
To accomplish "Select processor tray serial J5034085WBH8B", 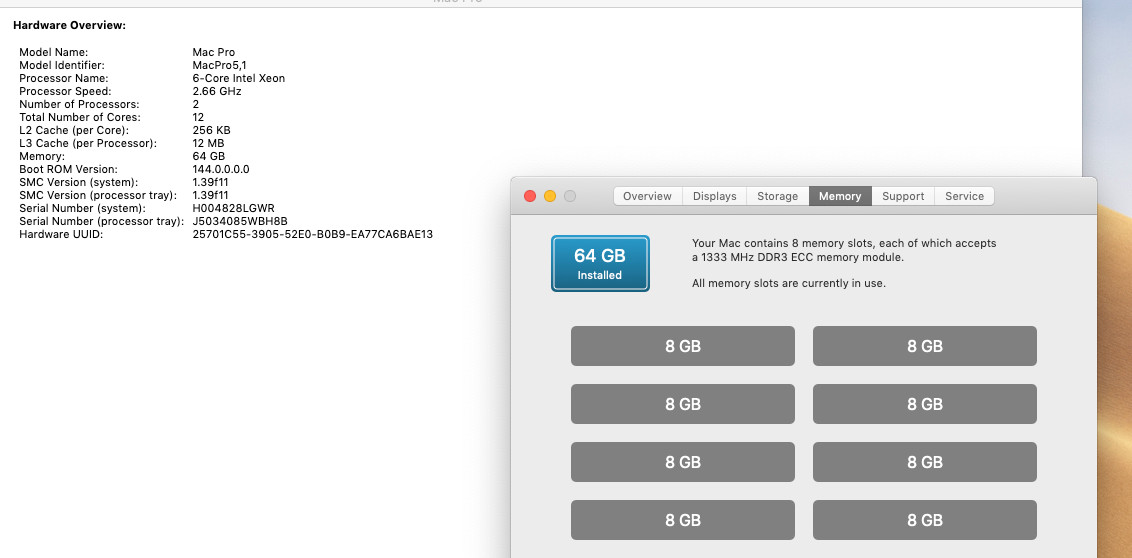I will point(240,221).
